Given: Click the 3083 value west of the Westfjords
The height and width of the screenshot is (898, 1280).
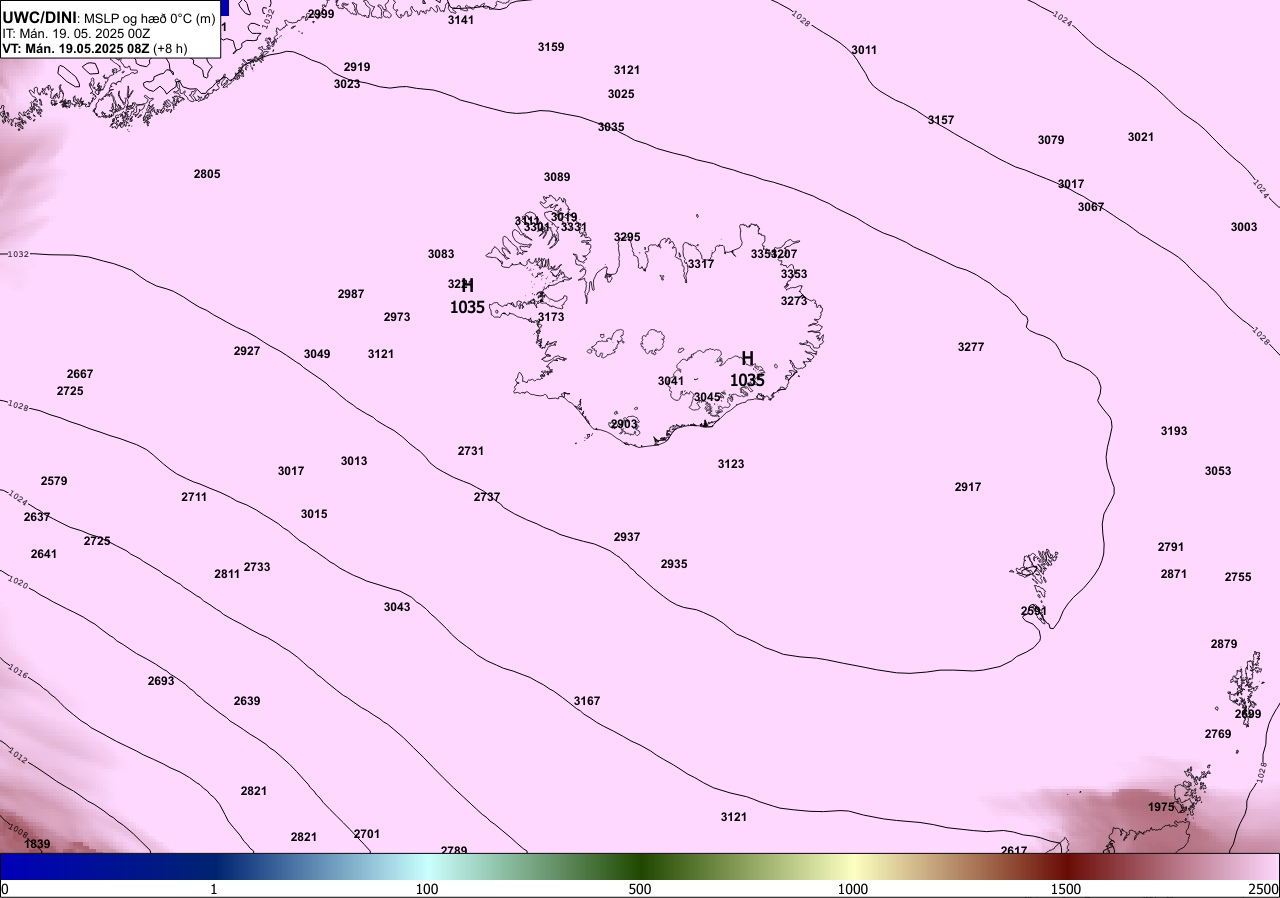Looking at the screenshot, I should [441, 254].
